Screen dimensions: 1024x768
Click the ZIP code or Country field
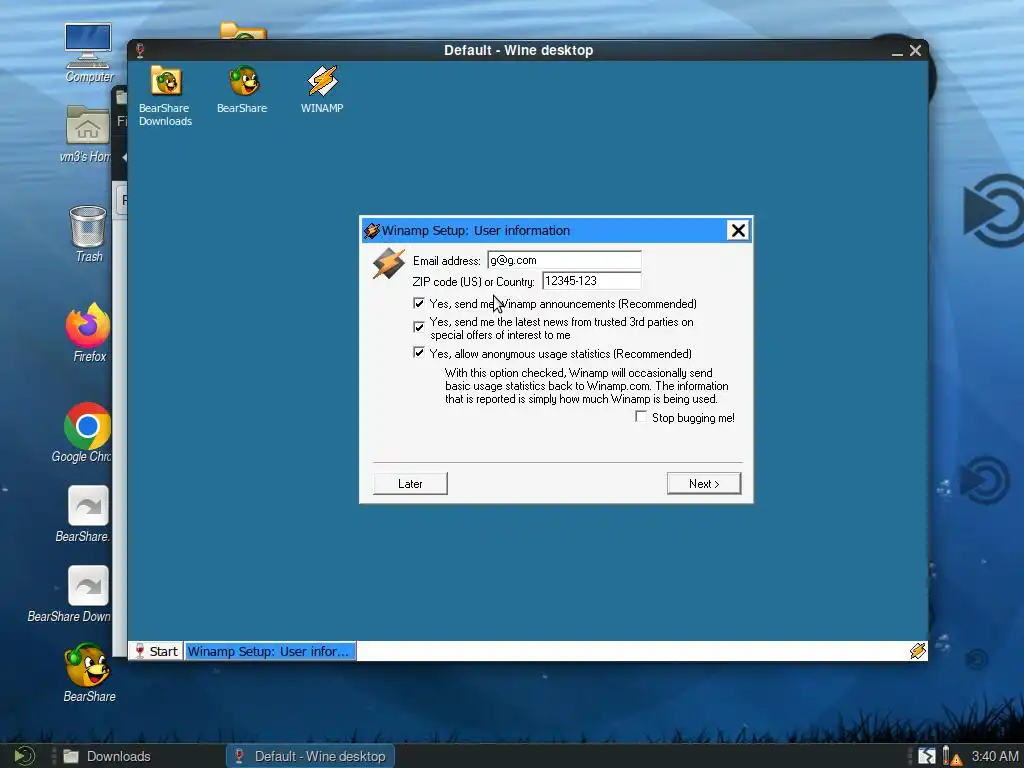coord(592,281)
